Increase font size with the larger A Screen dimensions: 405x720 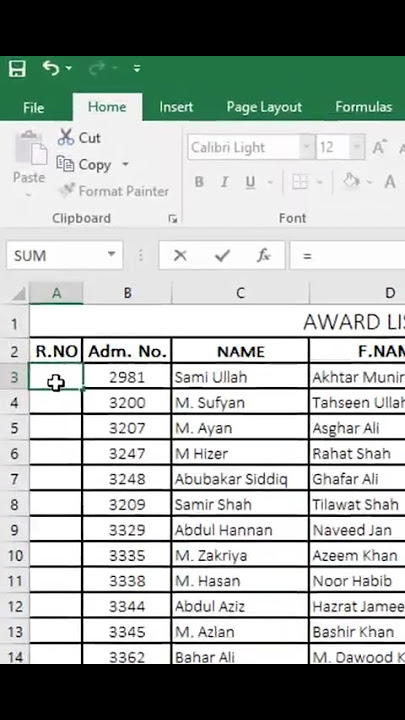379,147
